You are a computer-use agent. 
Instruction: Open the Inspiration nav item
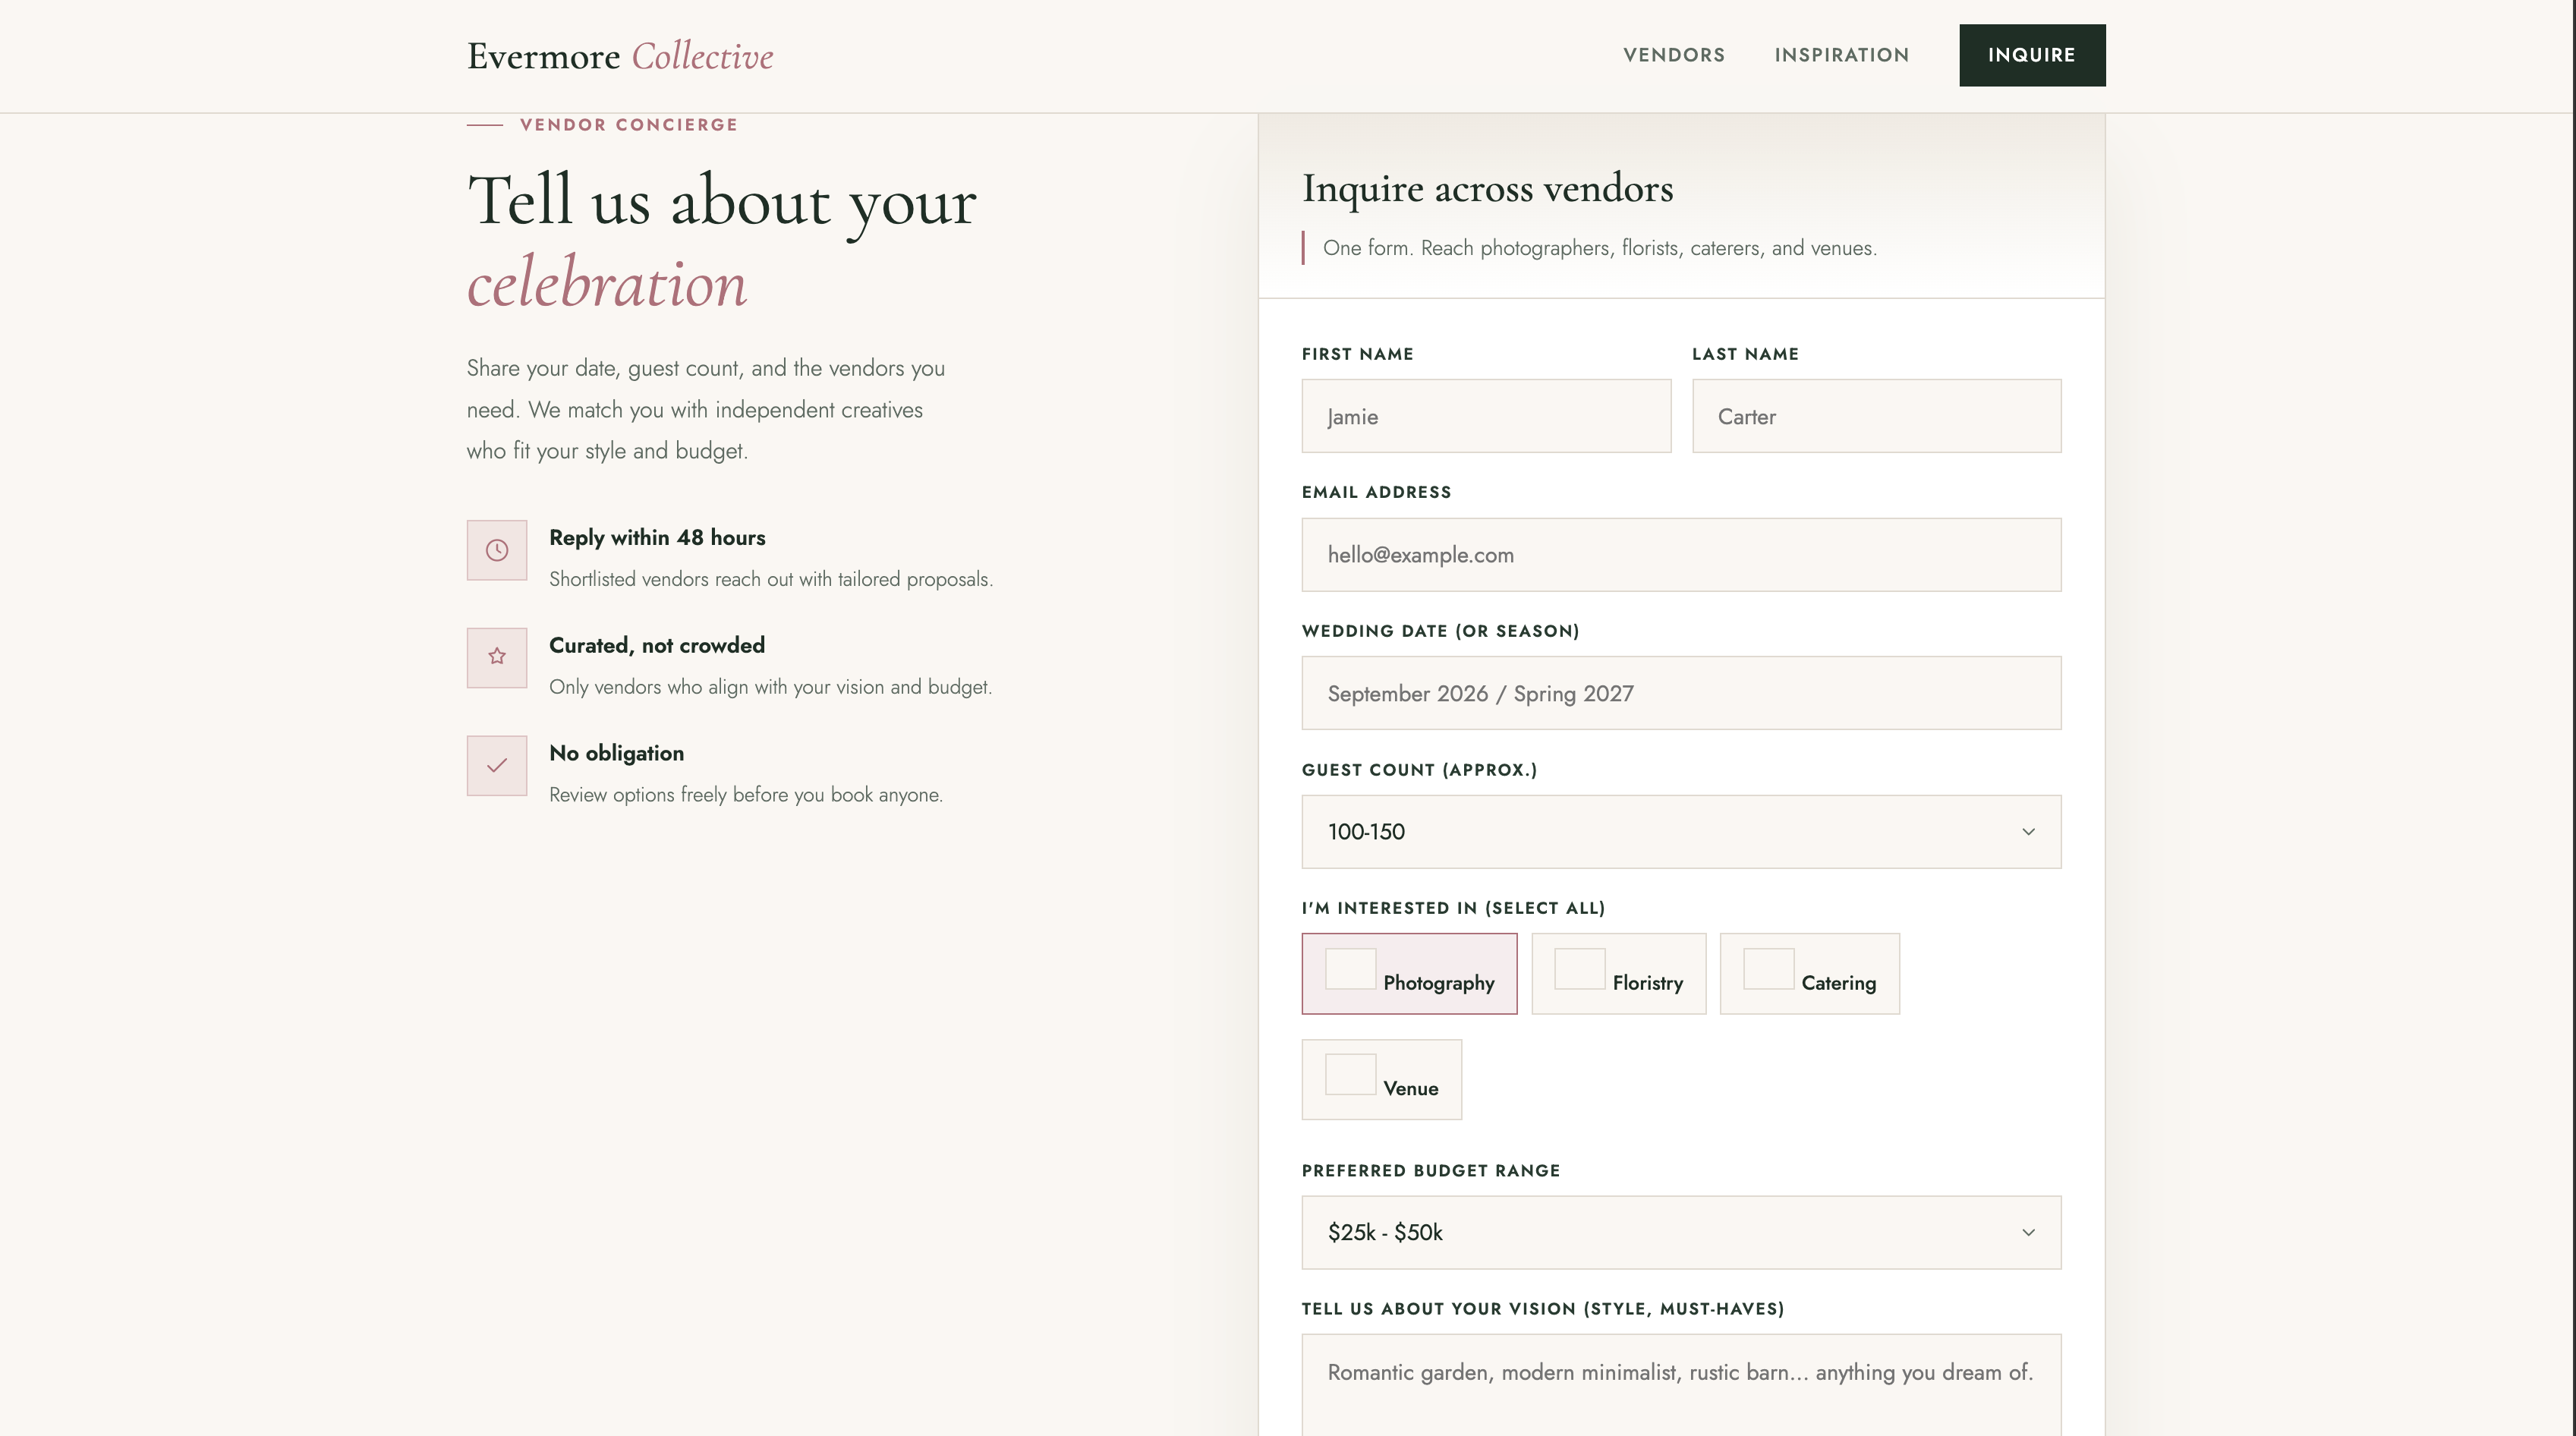pos(1842,55)
